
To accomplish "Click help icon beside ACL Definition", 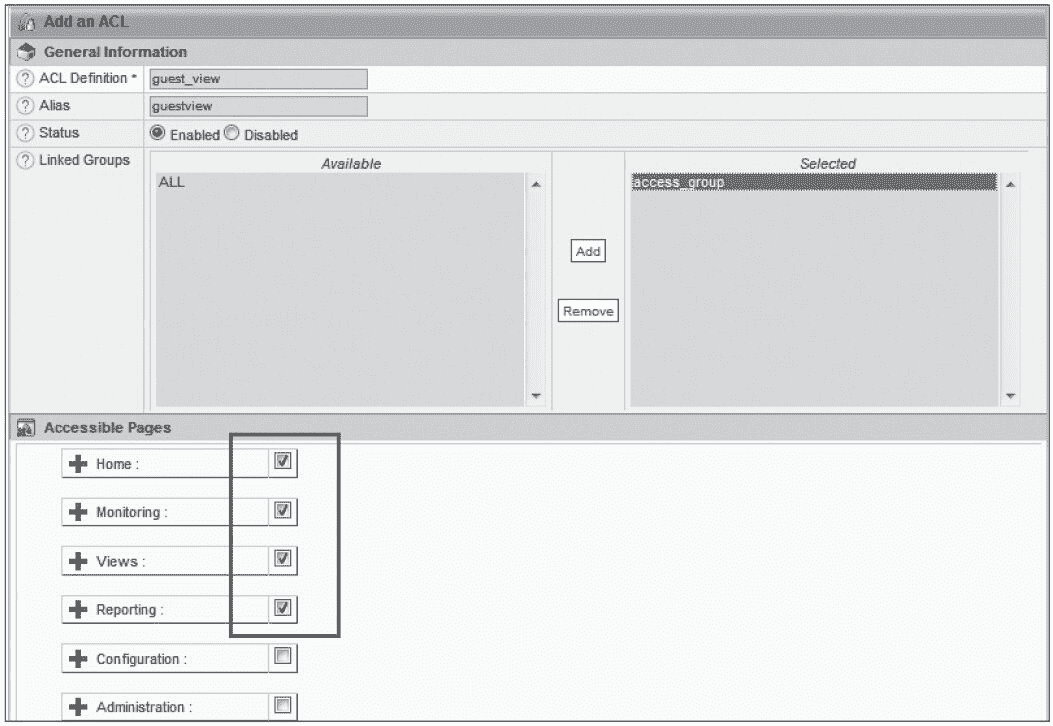I will 24,79.
